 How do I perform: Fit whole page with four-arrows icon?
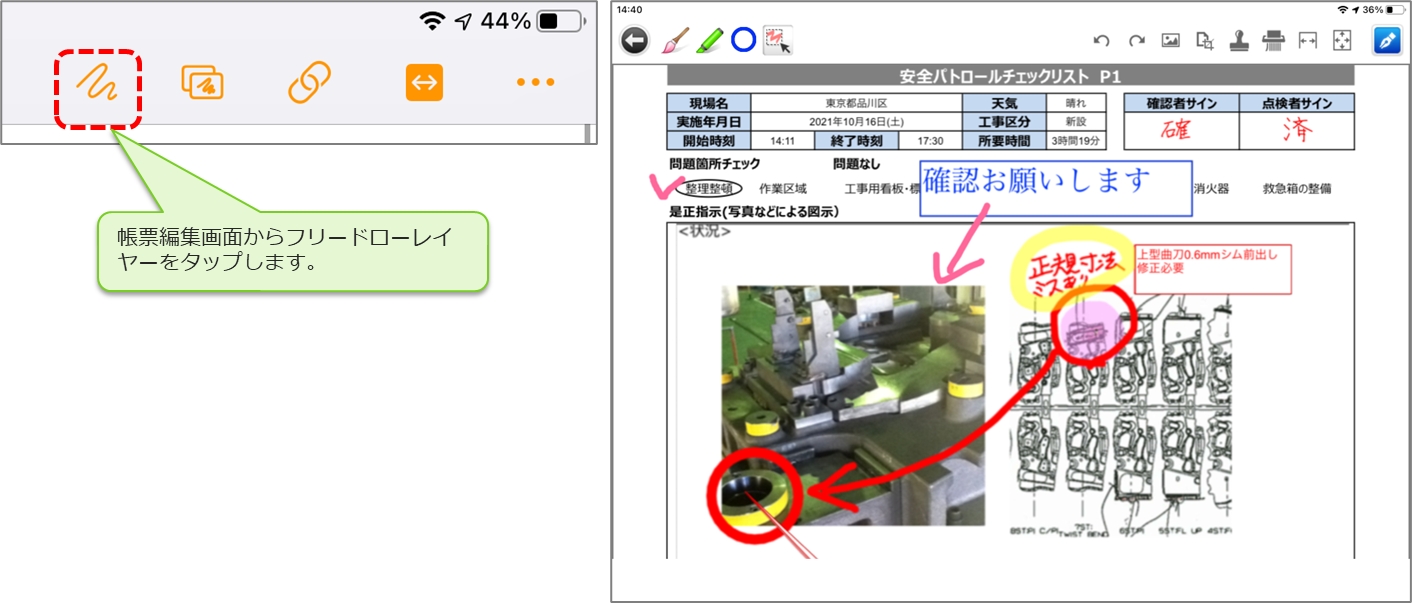point(1342,41)
